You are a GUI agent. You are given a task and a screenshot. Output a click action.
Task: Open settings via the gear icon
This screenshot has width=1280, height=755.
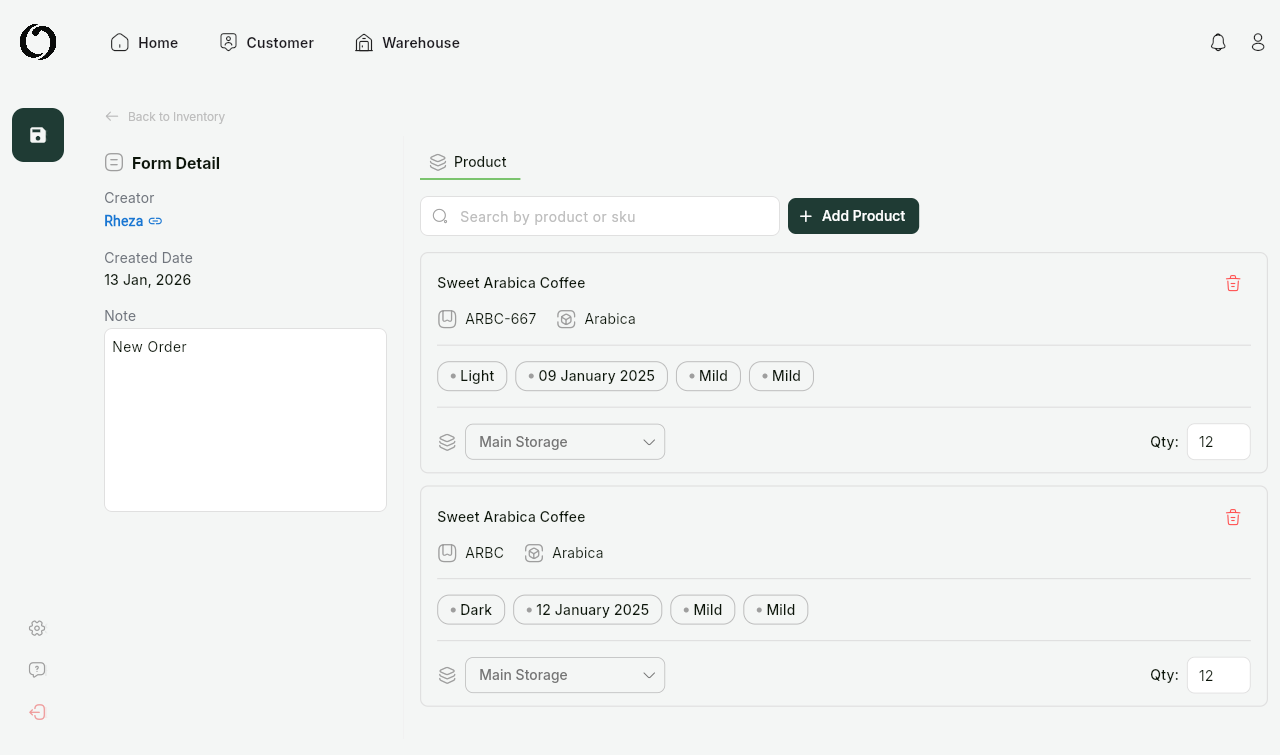click(x=37, y=628)
